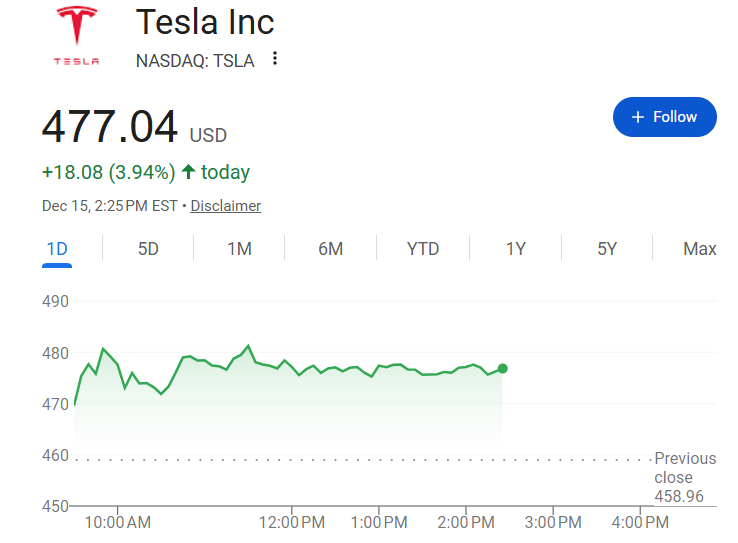
Task: Select the Max time range tab
Action: tap(699, 249)
